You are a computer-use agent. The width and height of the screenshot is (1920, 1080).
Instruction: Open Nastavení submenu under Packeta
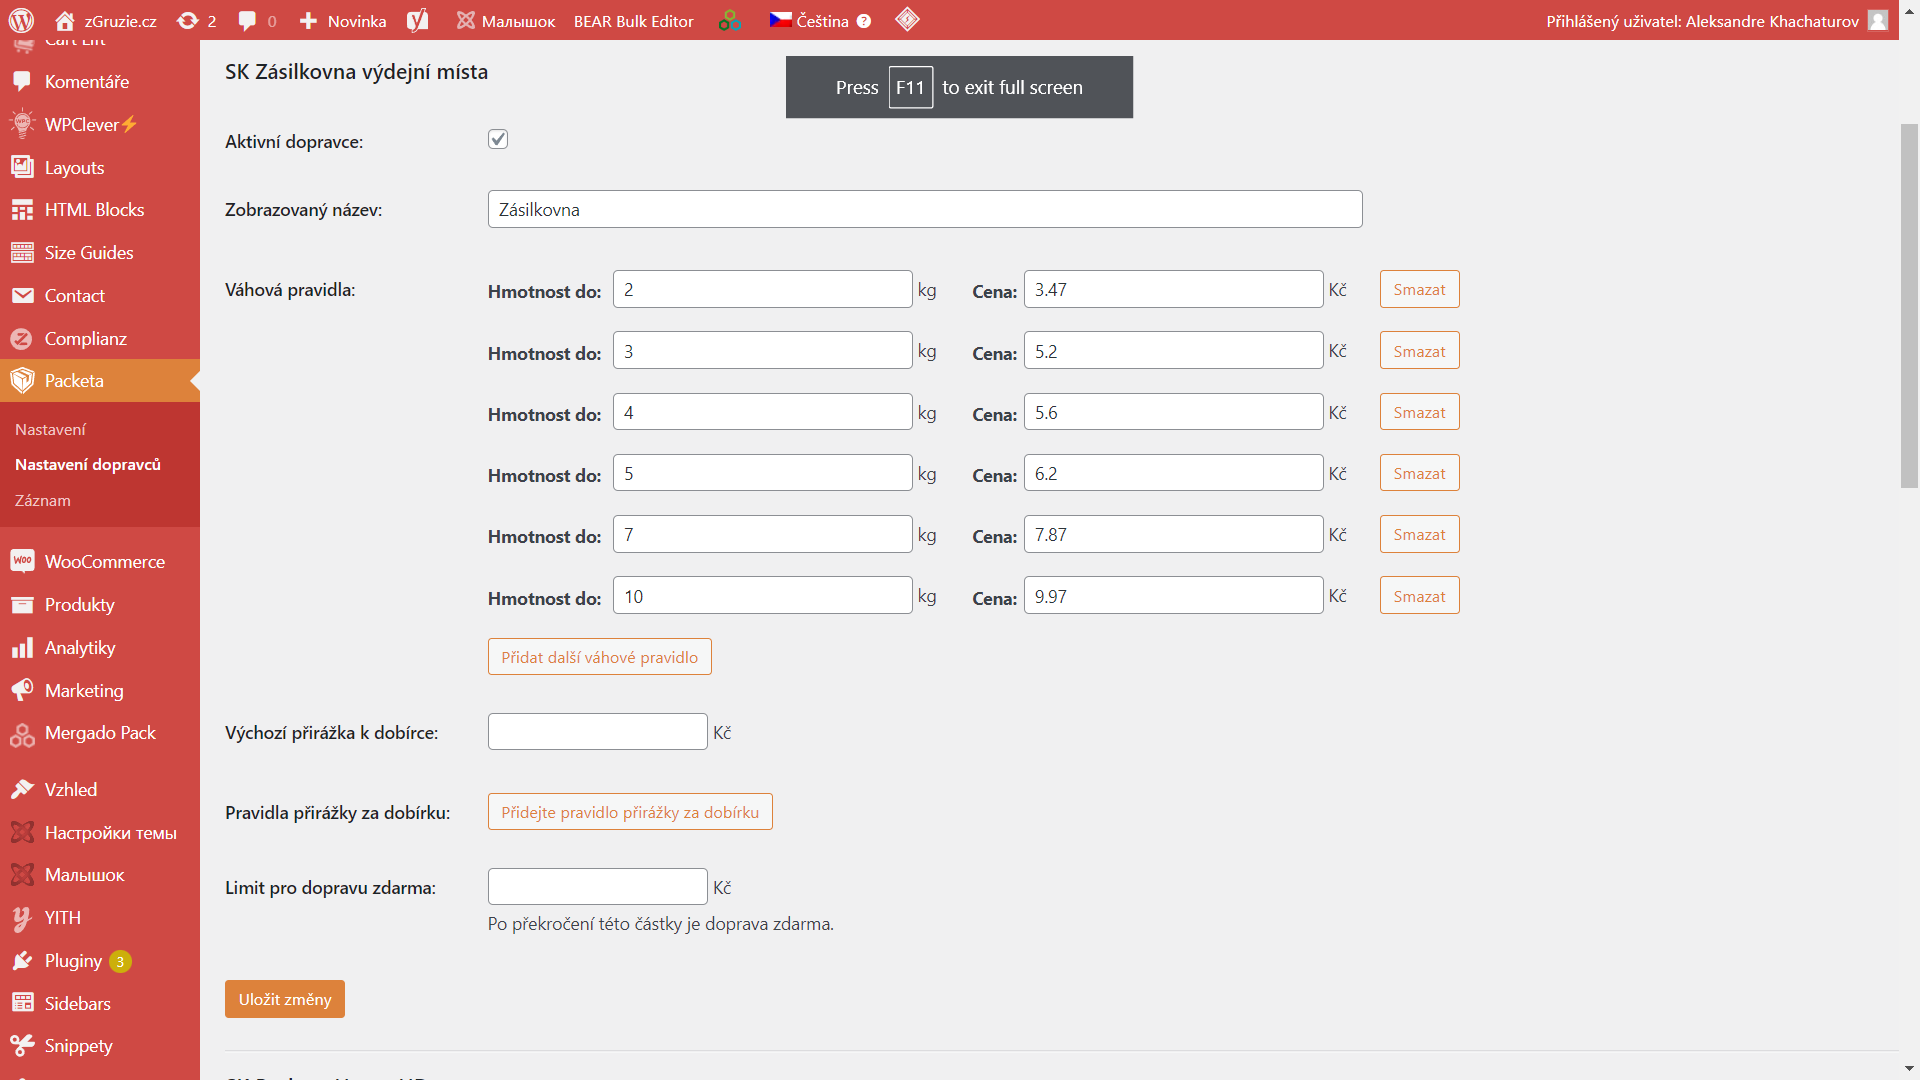[x=50, y=429]
